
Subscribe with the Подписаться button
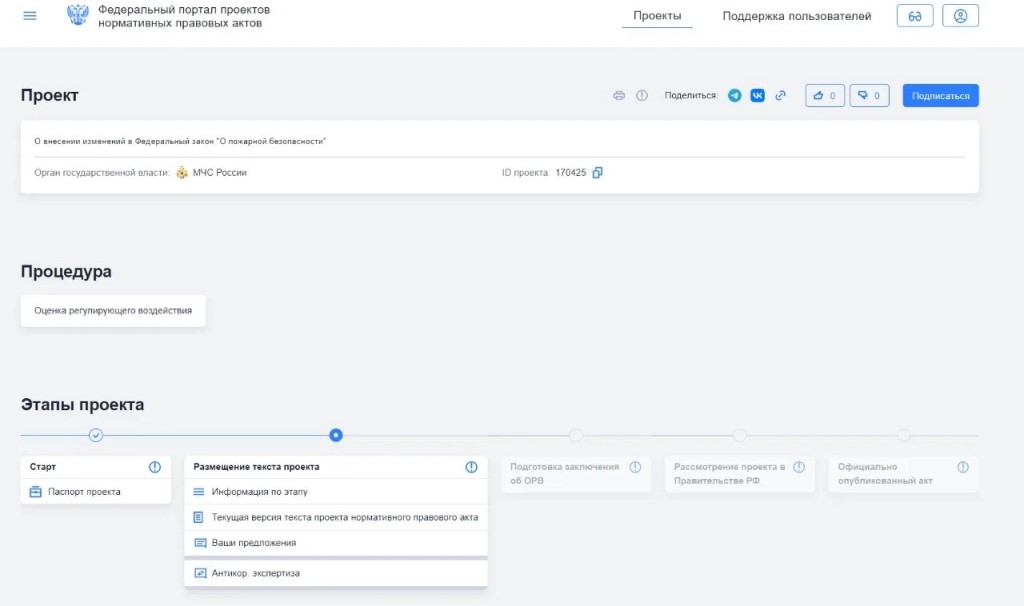click(x=940, y=95)
